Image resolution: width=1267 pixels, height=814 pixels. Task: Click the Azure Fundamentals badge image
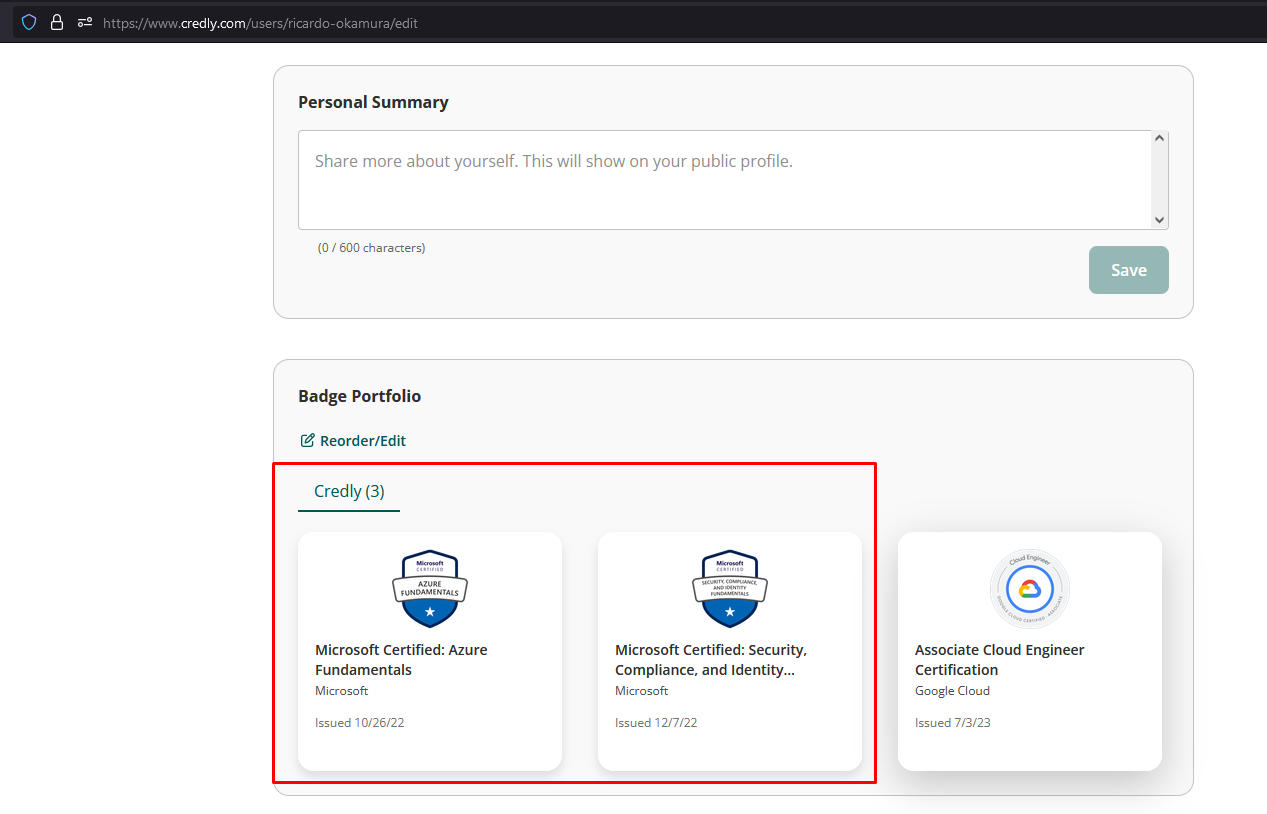[430, 589]
